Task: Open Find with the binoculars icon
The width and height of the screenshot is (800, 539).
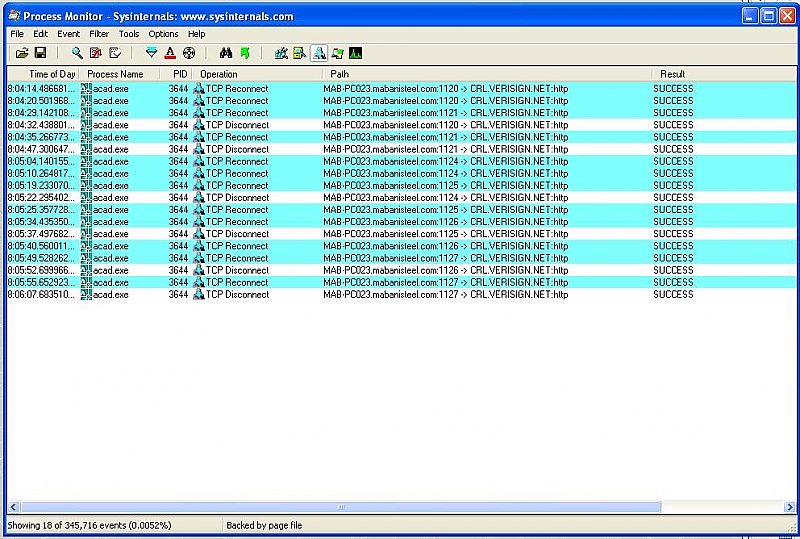Action: [x=226, y=53]
